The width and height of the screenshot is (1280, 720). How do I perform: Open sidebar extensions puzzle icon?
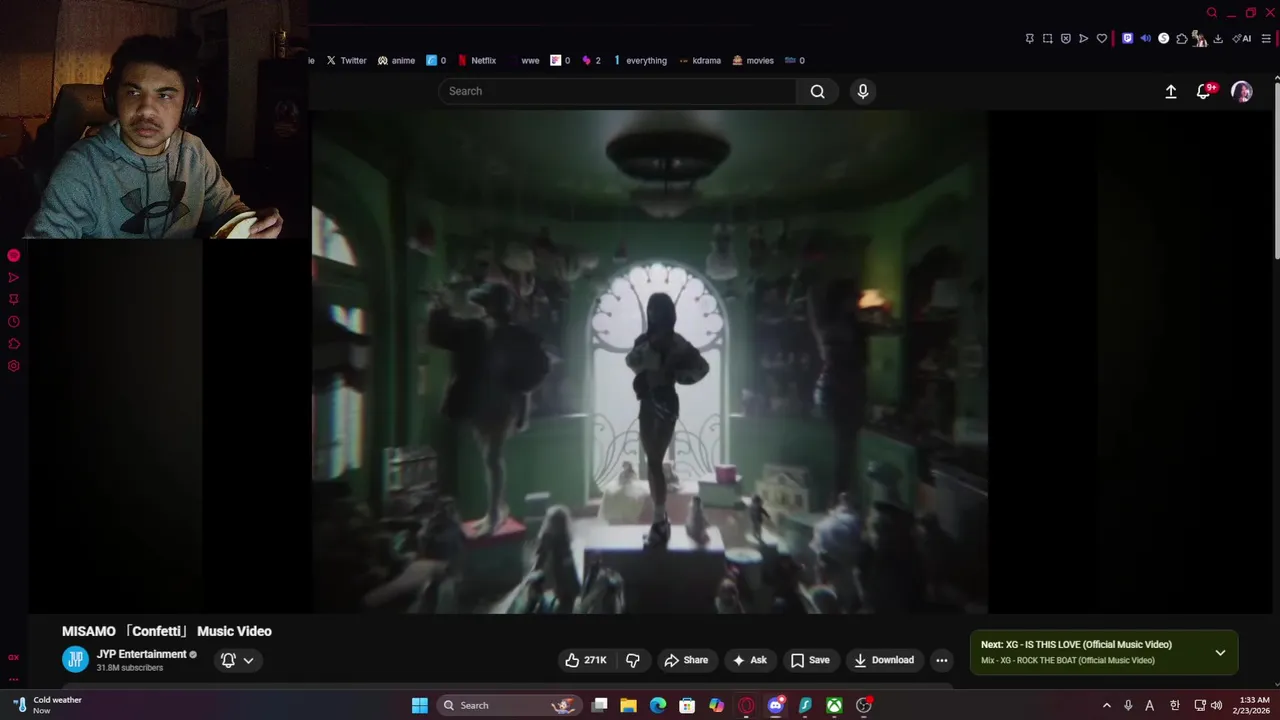[14, 344]
